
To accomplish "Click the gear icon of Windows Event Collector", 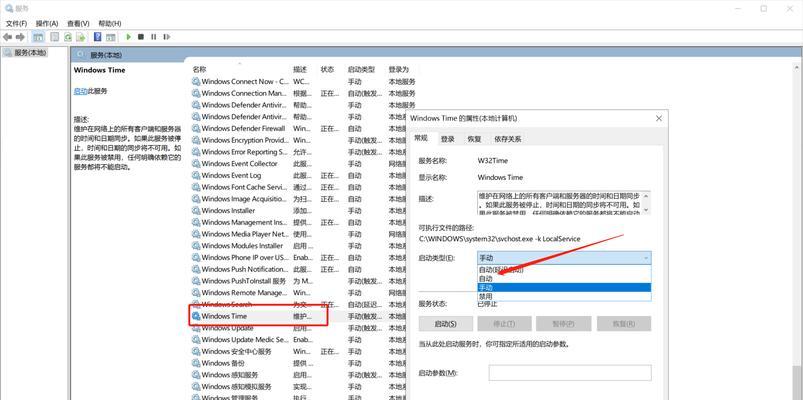I will pos(196,163).
